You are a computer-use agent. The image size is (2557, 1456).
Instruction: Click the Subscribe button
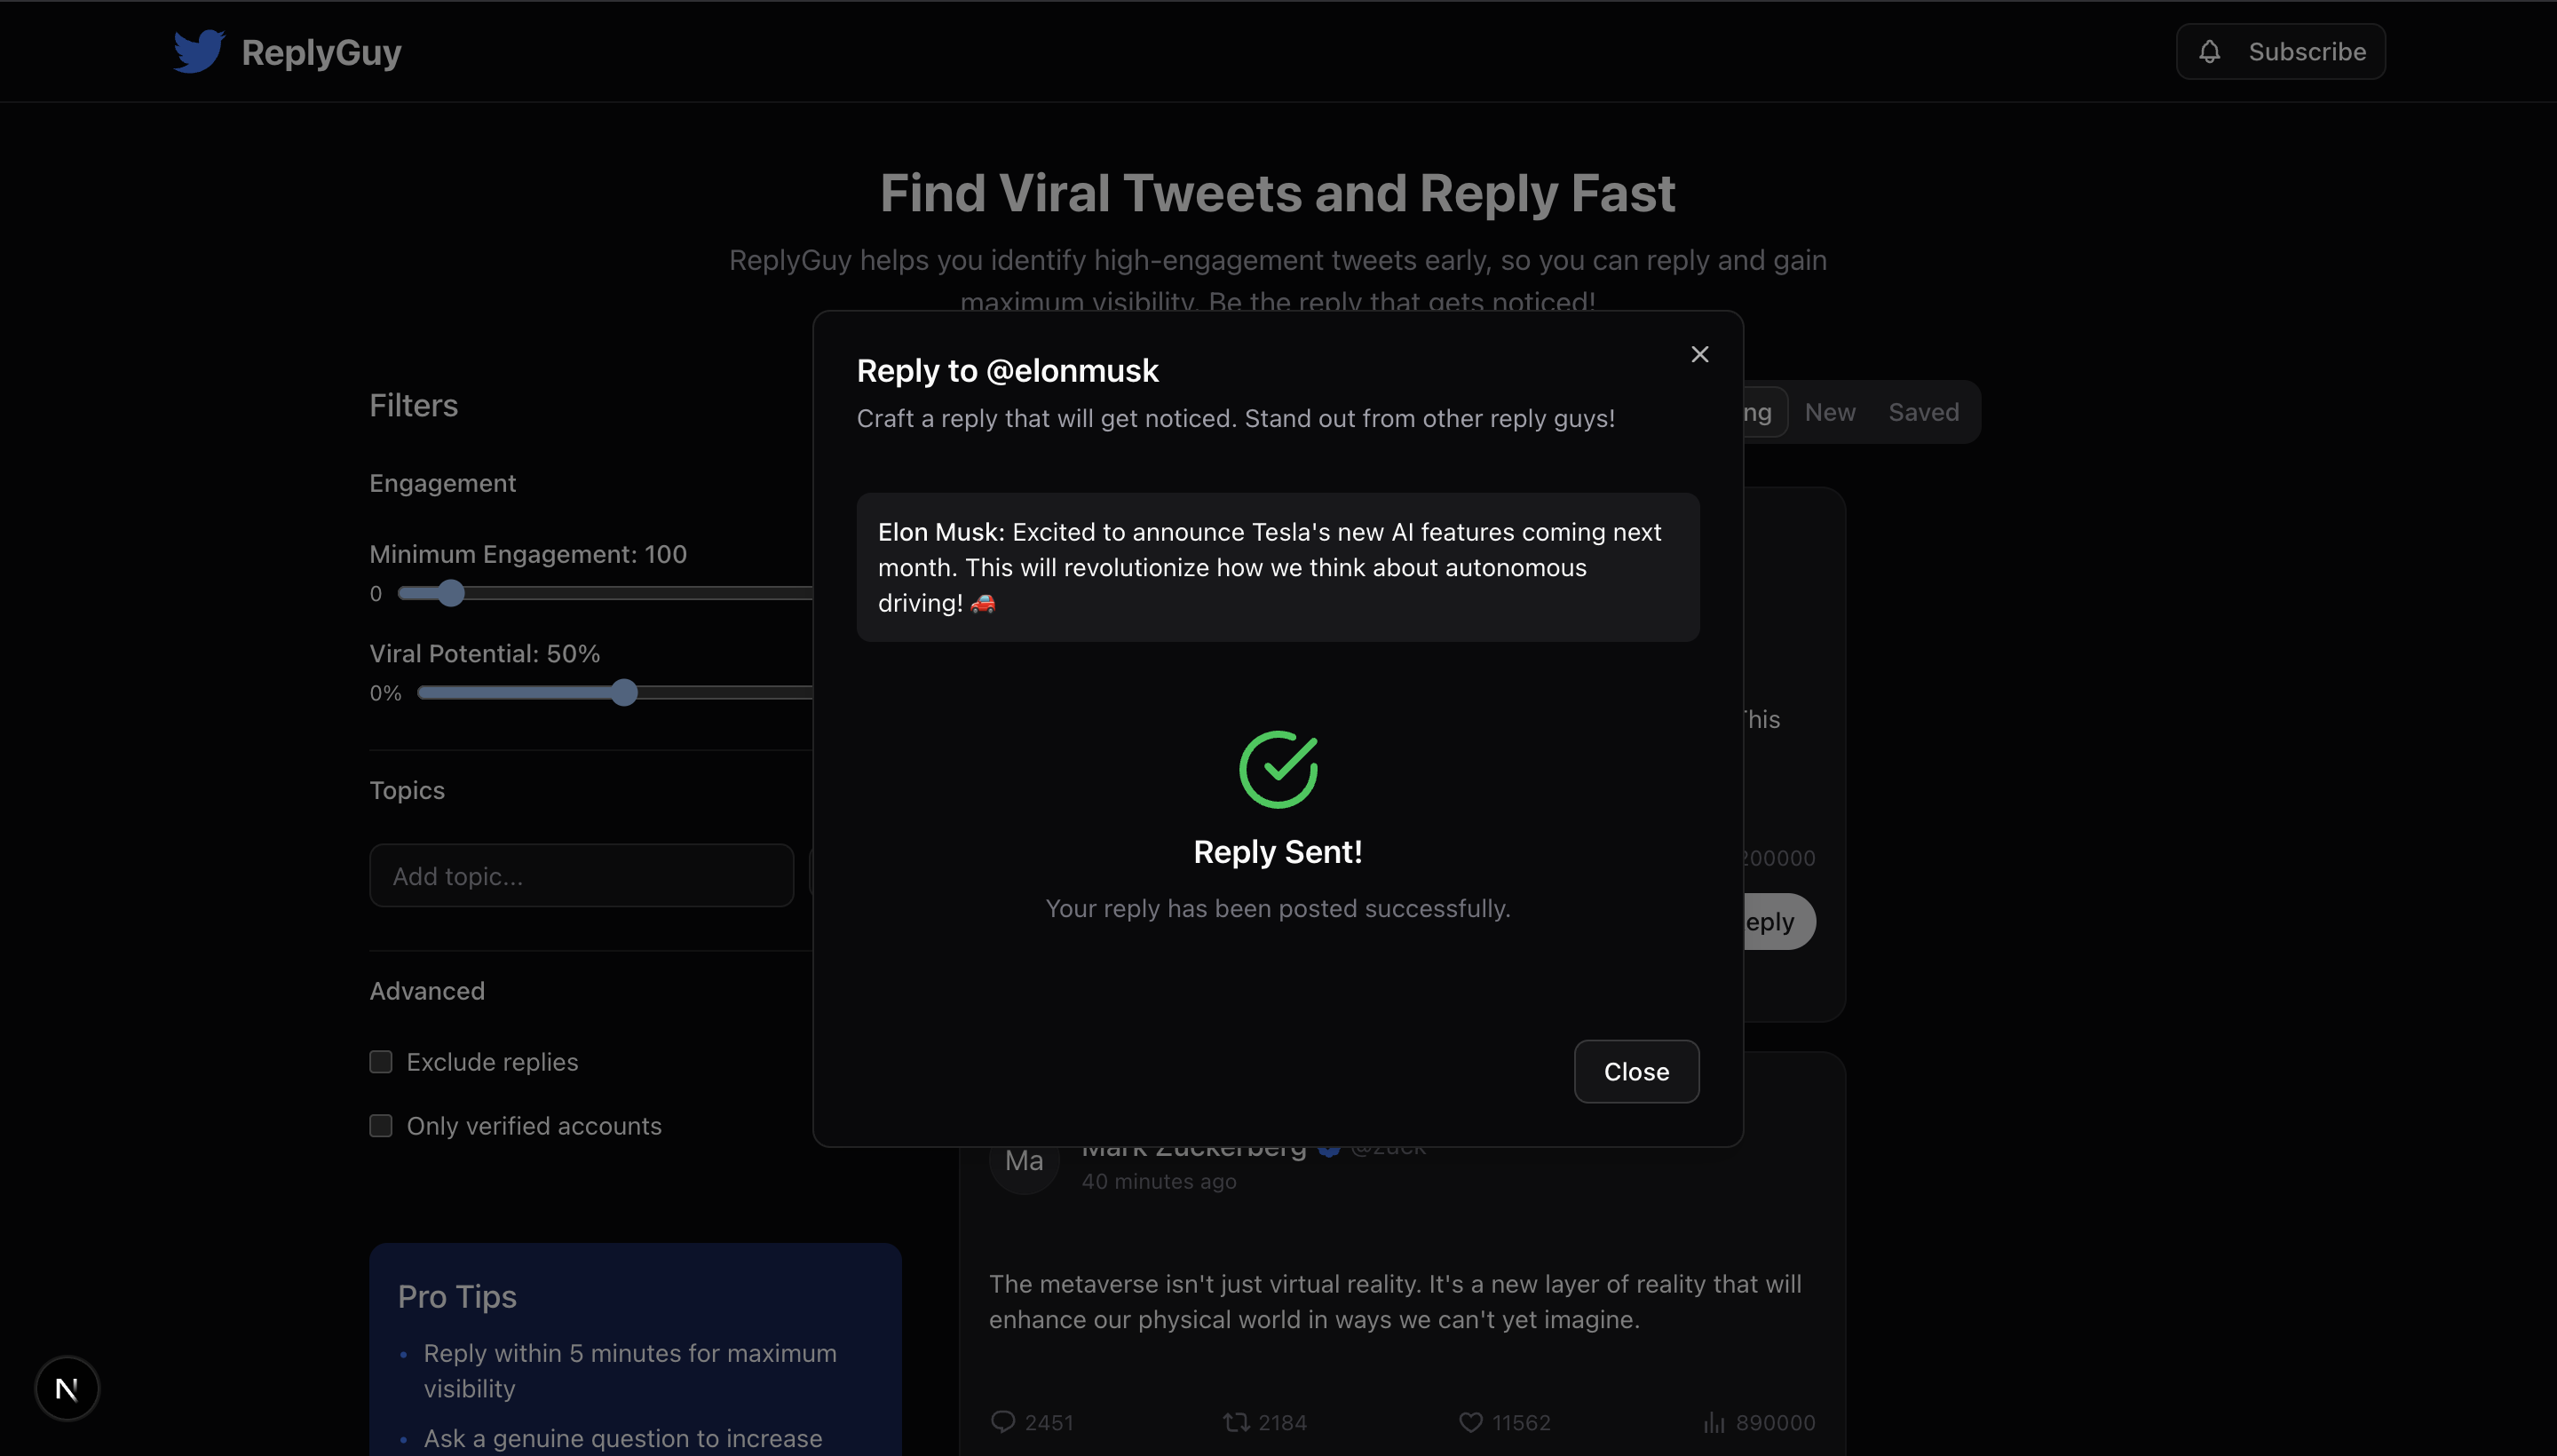click(2281, 51)
